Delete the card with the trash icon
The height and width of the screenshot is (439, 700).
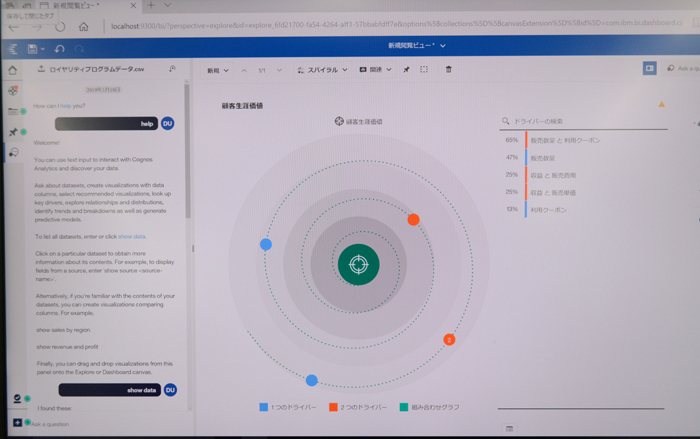[x=449, y=69]
